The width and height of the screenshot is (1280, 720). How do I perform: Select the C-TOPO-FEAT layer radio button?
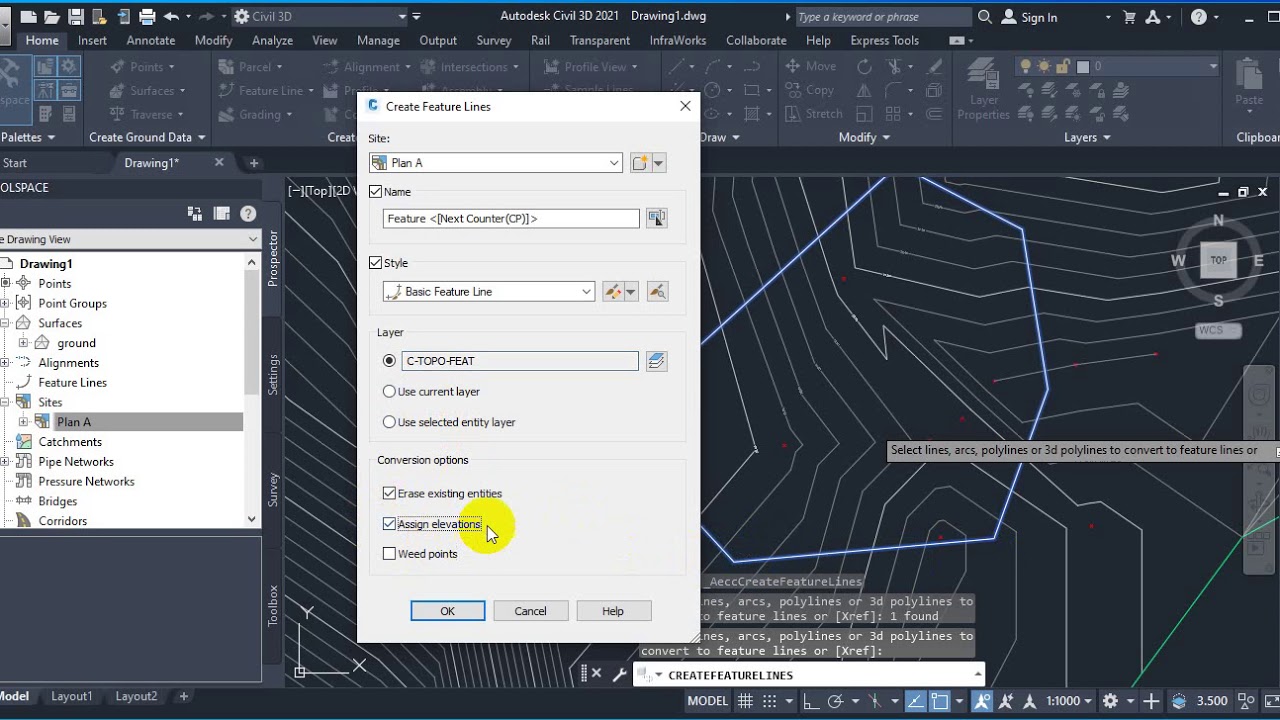coord(390,361)
